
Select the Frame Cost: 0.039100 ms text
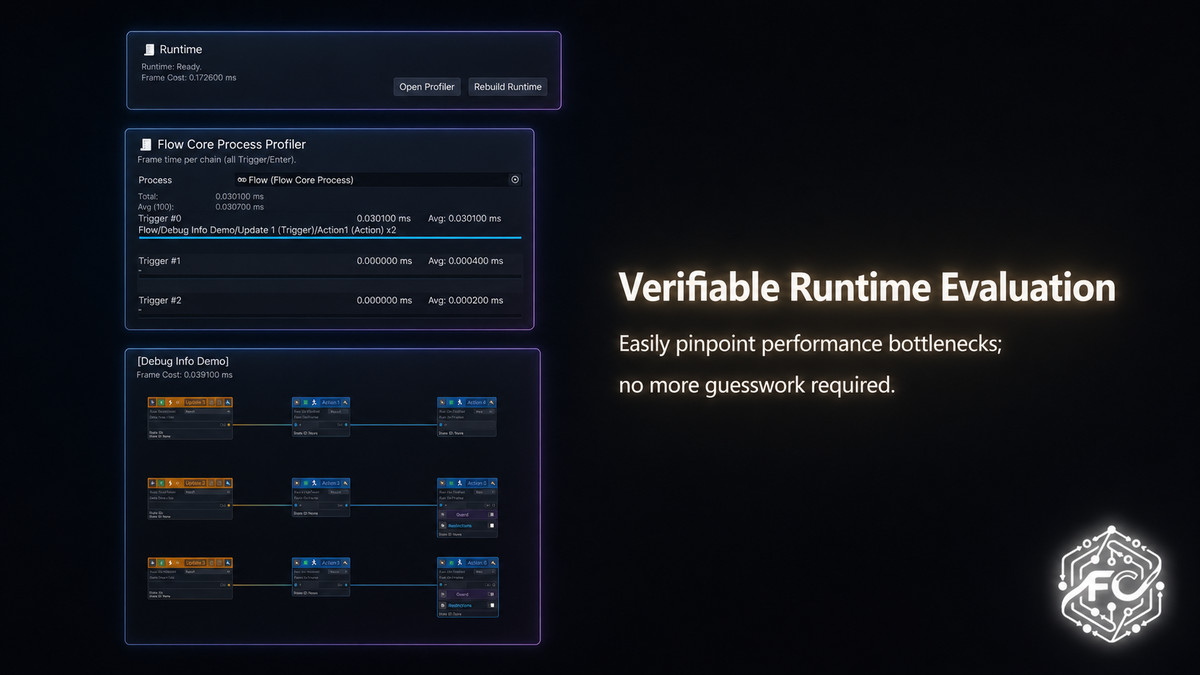tap(184, 375)
